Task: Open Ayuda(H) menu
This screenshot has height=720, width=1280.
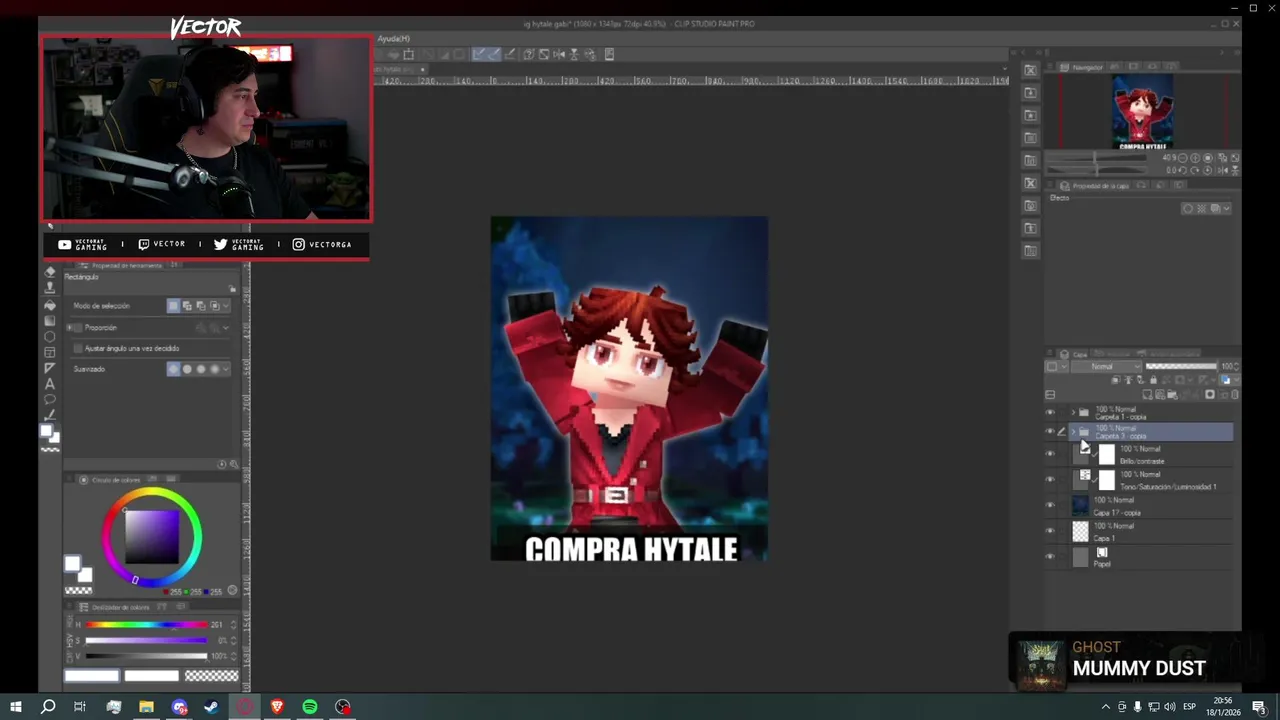Action: (393, 38)
